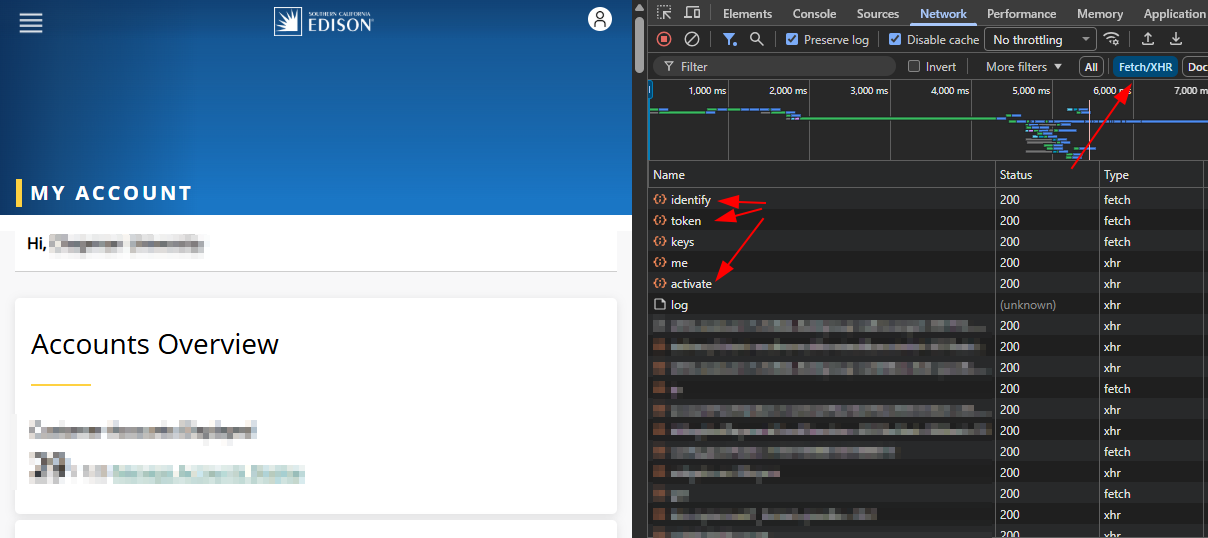Select the me request row
The image size is (1208, 538).
927,263
